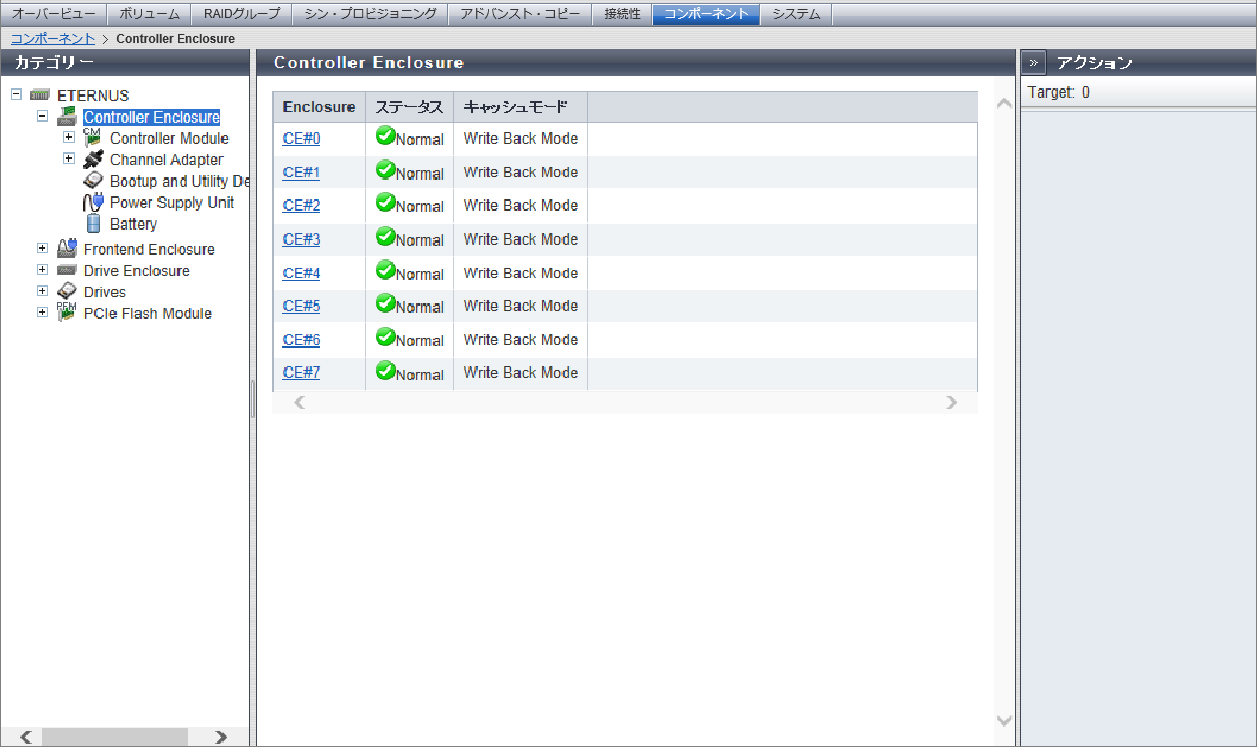This screenshot has height=747, width=1257.
Task: Click the category pane horizontal scrollbar
Action: click(120, 737)
